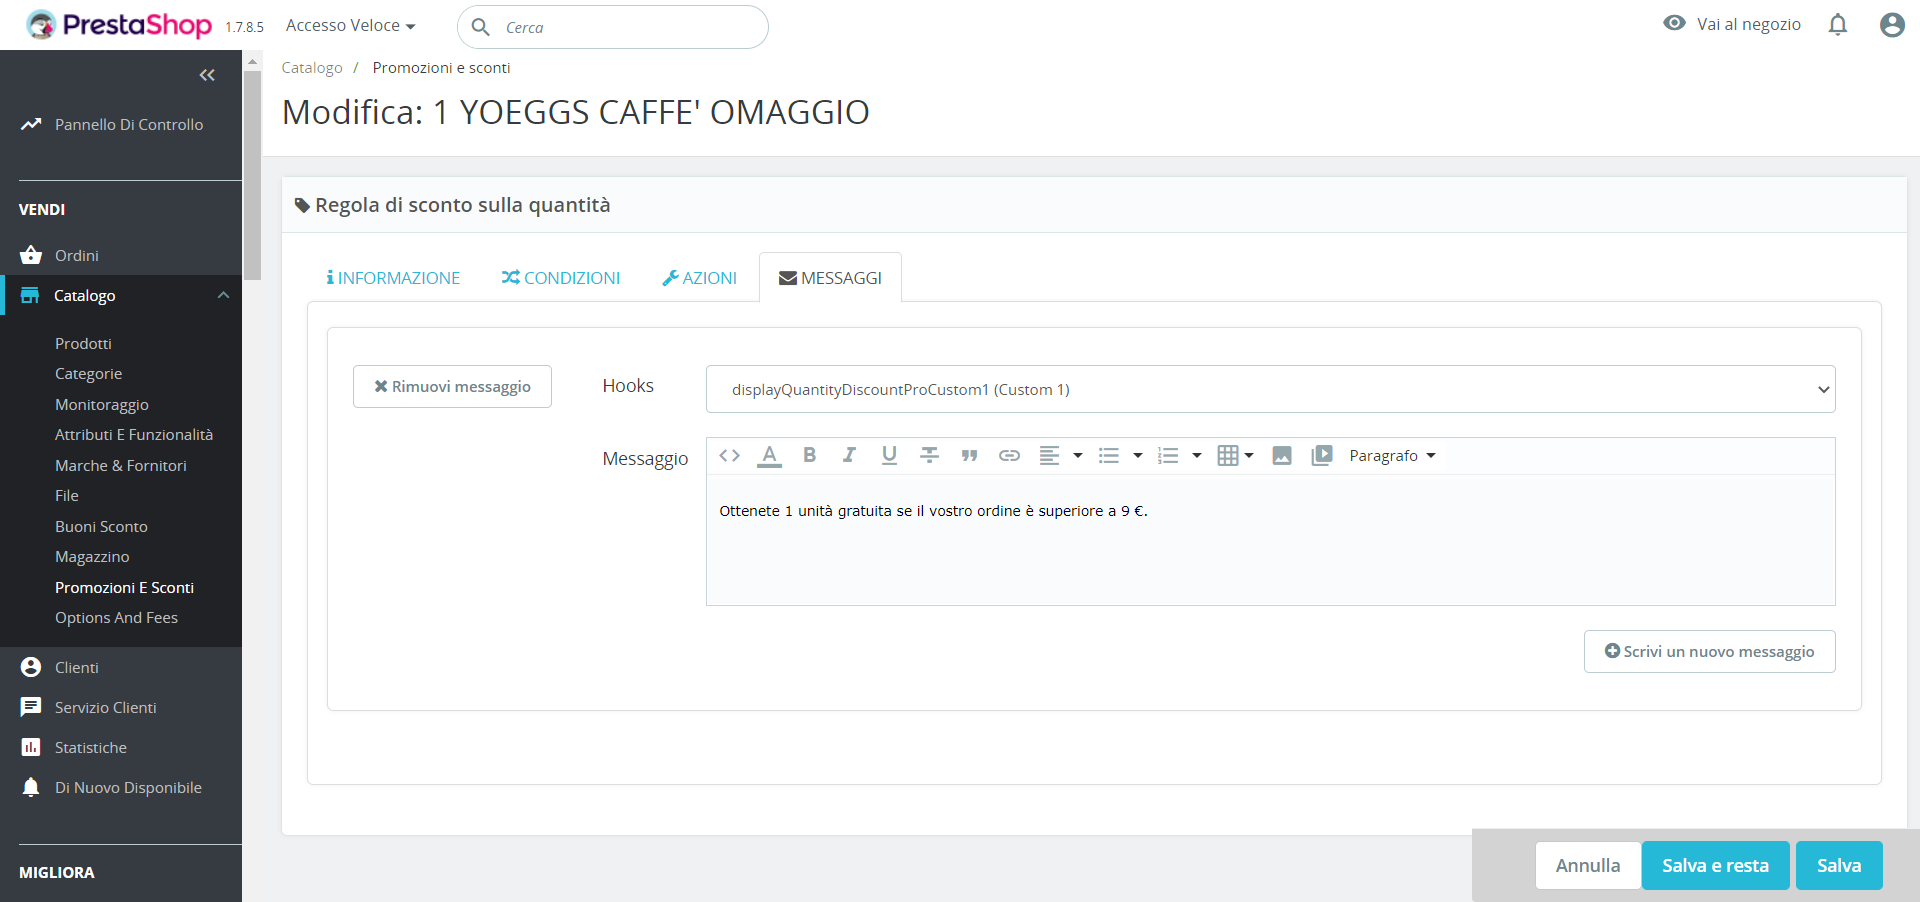Viewport: 1920px width, 902px height.
Task: Click the text alignment icon
Action: tap(1049, 456)
